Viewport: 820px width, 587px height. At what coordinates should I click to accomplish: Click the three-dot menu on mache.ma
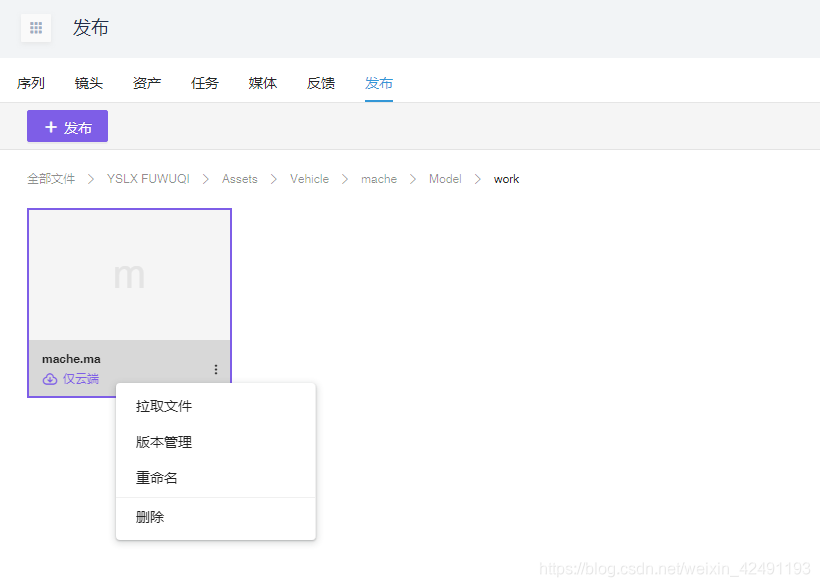(216, 369)
